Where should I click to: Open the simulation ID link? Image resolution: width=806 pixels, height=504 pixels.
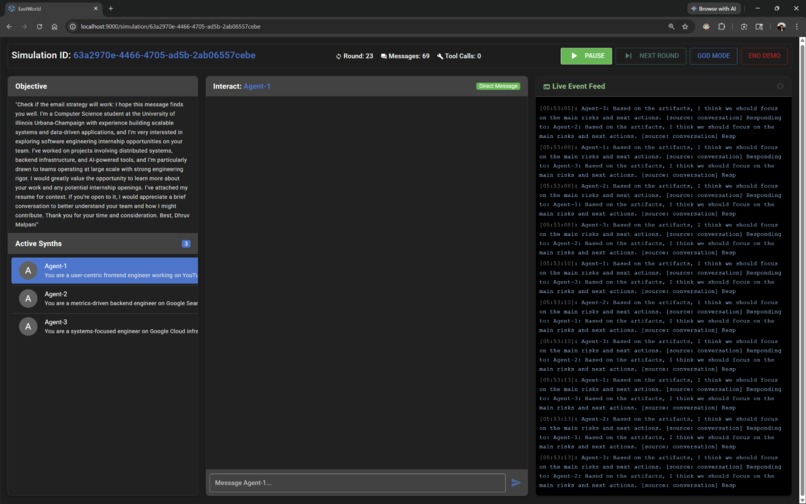(164, 56)
